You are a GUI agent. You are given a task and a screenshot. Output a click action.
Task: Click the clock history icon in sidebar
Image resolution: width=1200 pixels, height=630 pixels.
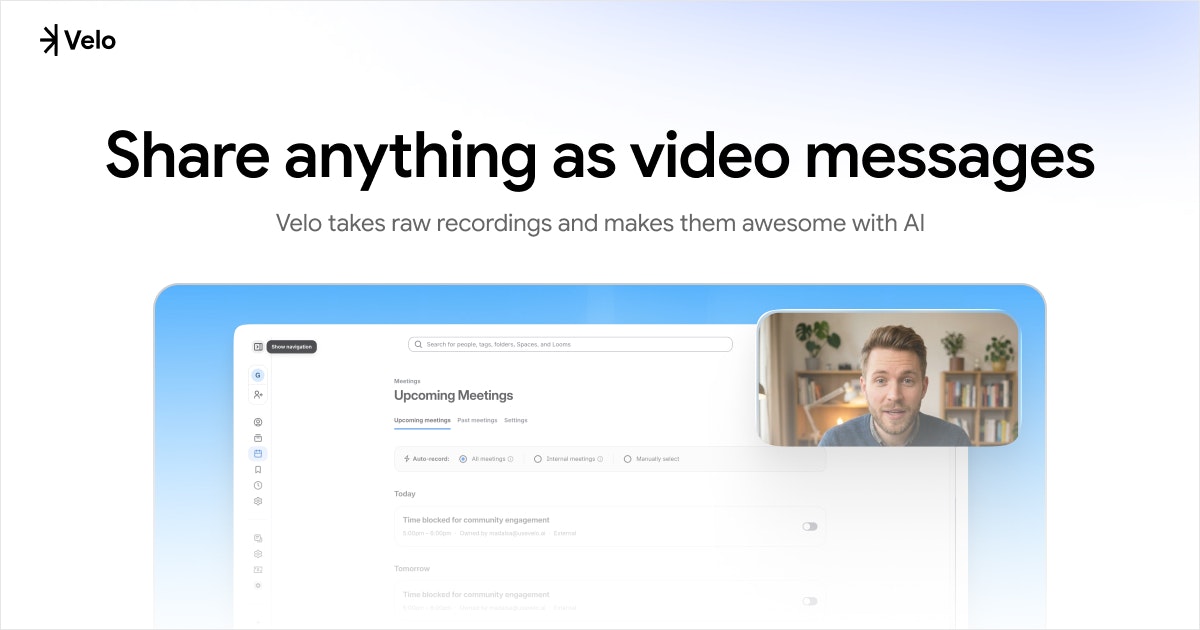pos(258,485)
